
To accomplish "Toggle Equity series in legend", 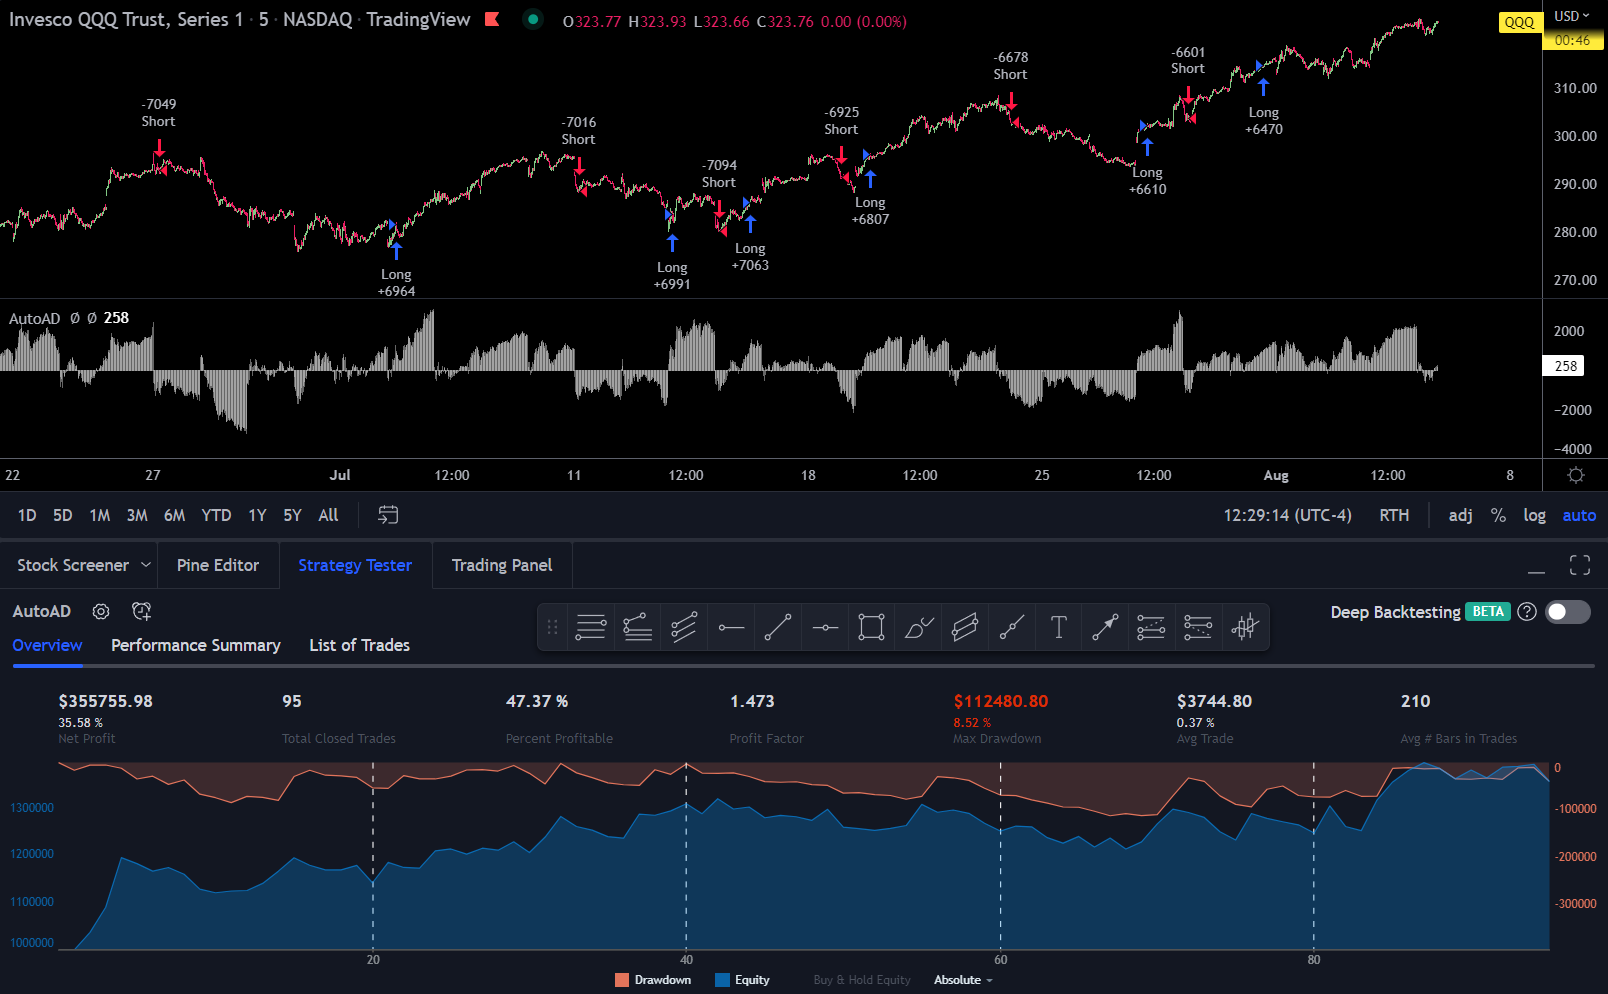I will point(743,980).
